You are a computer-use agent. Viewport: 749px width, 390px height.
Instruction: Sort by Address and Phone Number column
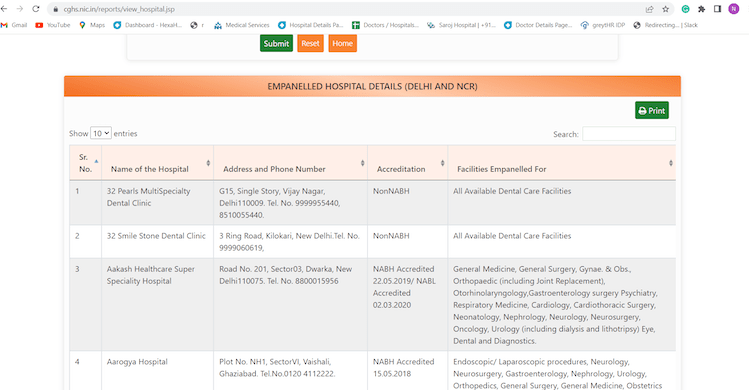point(290,163)
